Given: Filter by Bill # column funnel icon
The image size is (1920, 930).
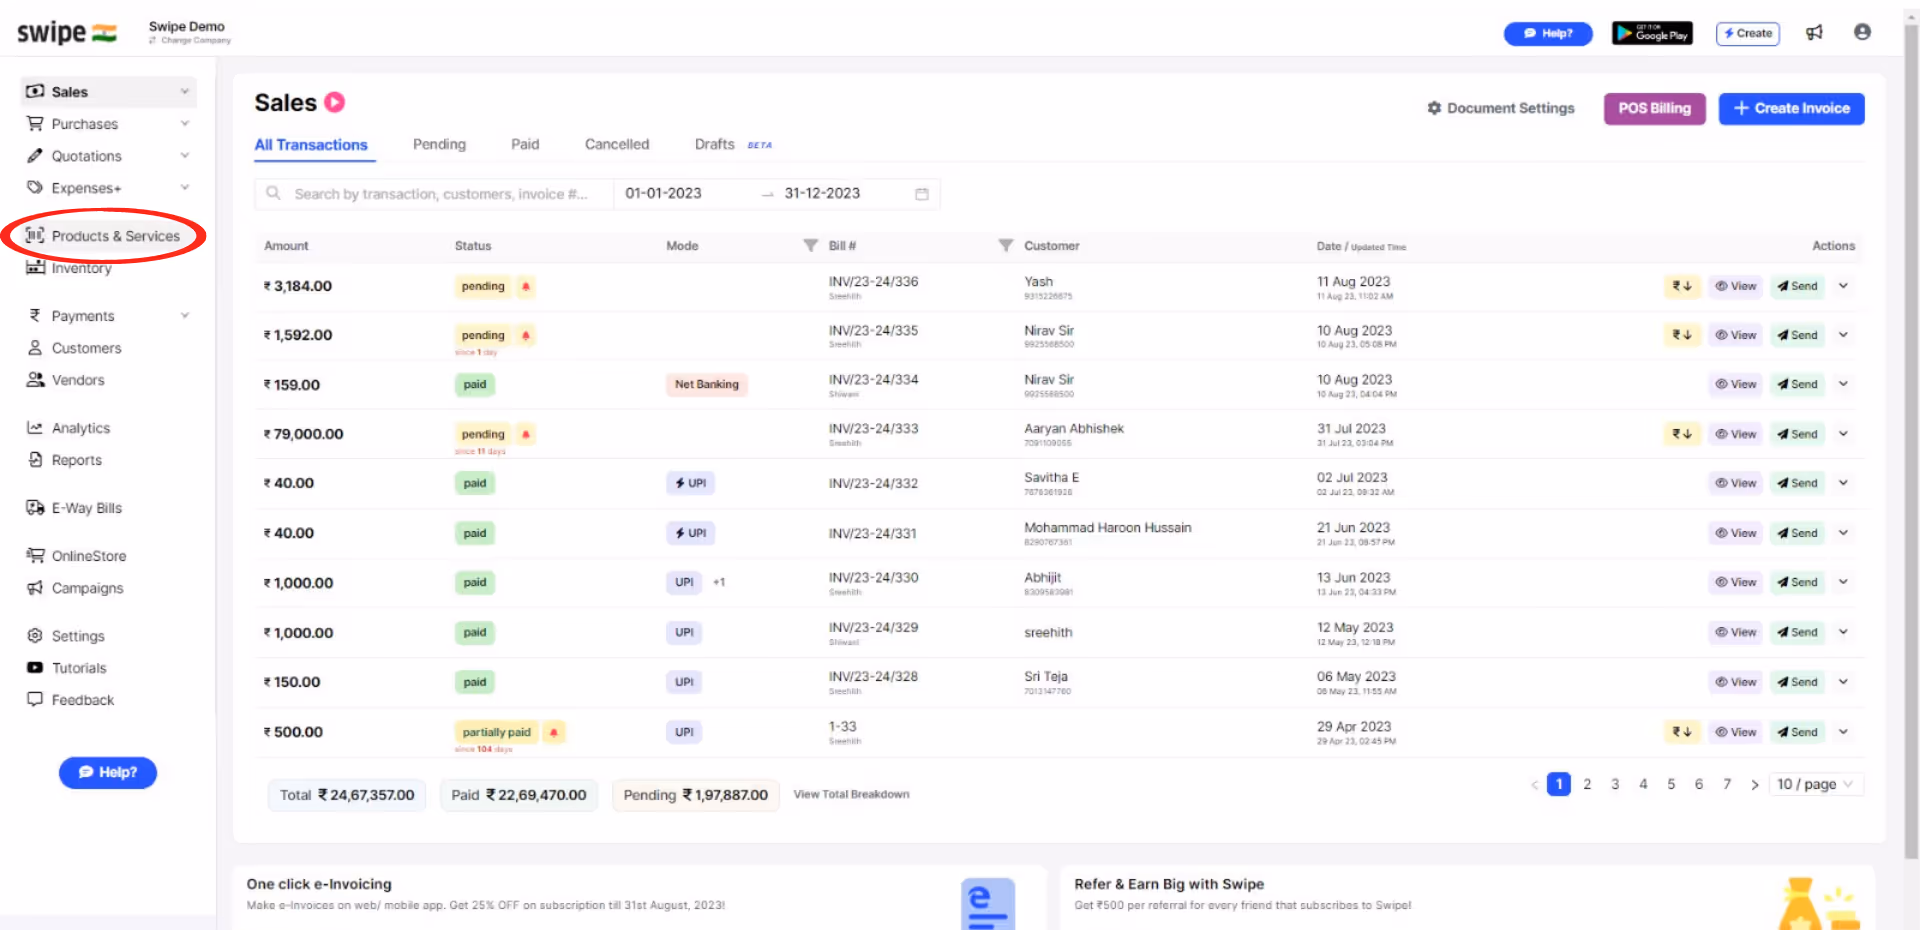Looking at the screenshot, I should pos(1005,246).
